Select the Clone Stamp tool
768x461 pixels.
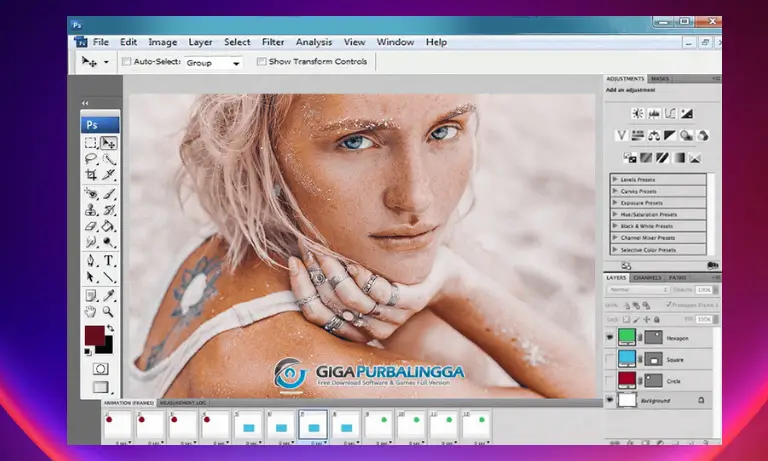click(91, 210)
